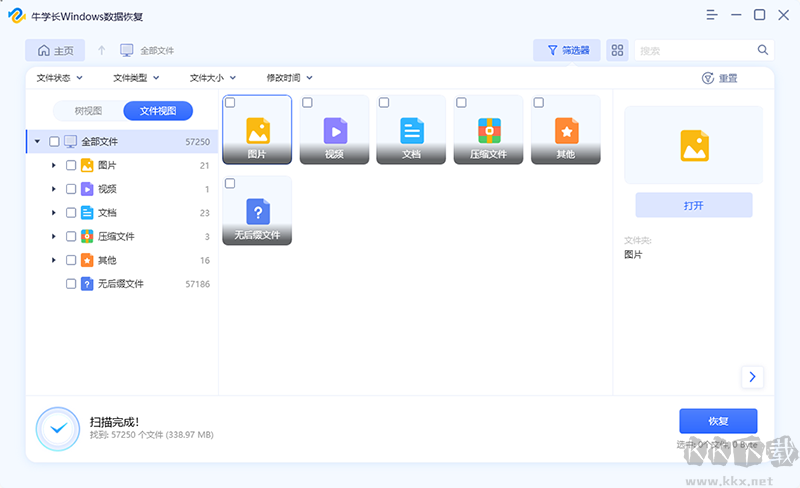Switch to the 树视图 tab

tap(89, 111)
